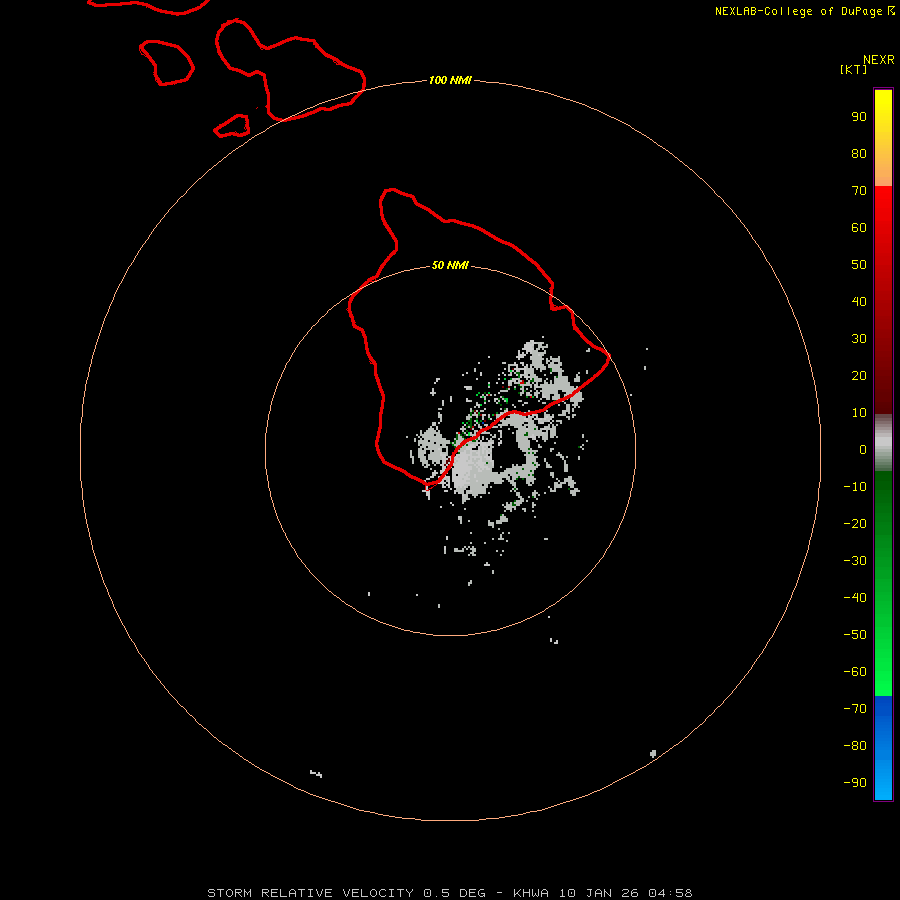
Task: Click the -70 scale label
Action: tap(855, 709)
